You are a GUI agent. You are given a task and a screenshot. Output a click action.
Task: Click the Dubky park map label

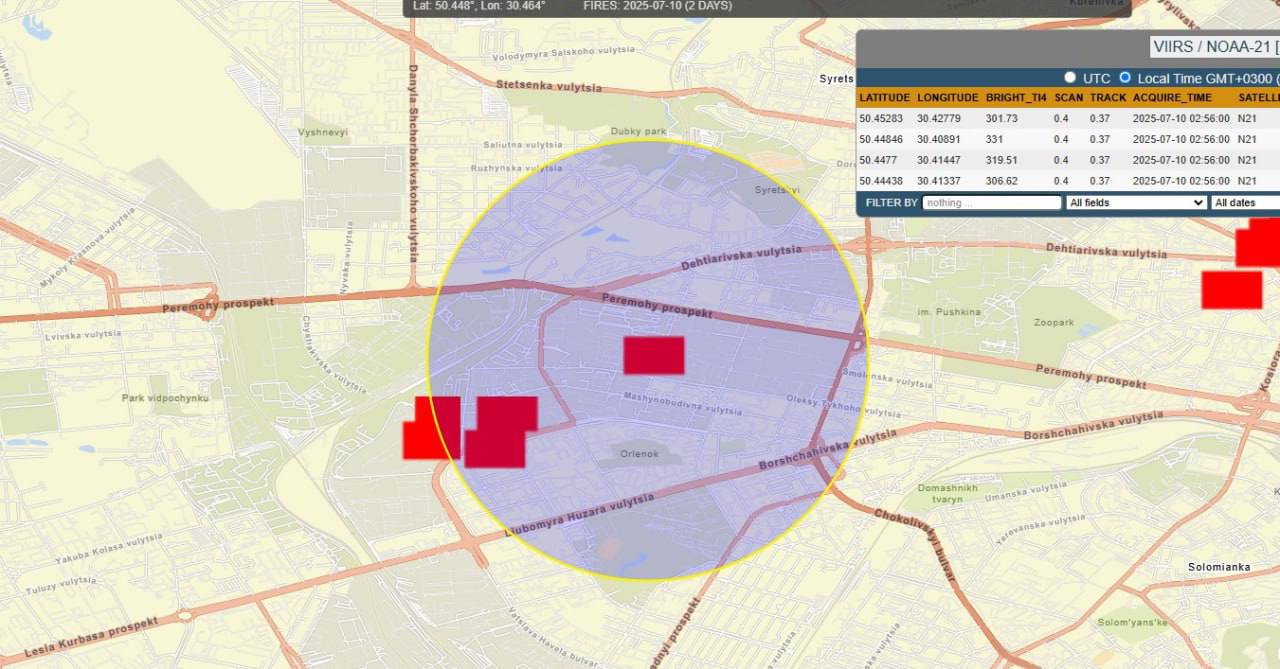tap(638, 131)
